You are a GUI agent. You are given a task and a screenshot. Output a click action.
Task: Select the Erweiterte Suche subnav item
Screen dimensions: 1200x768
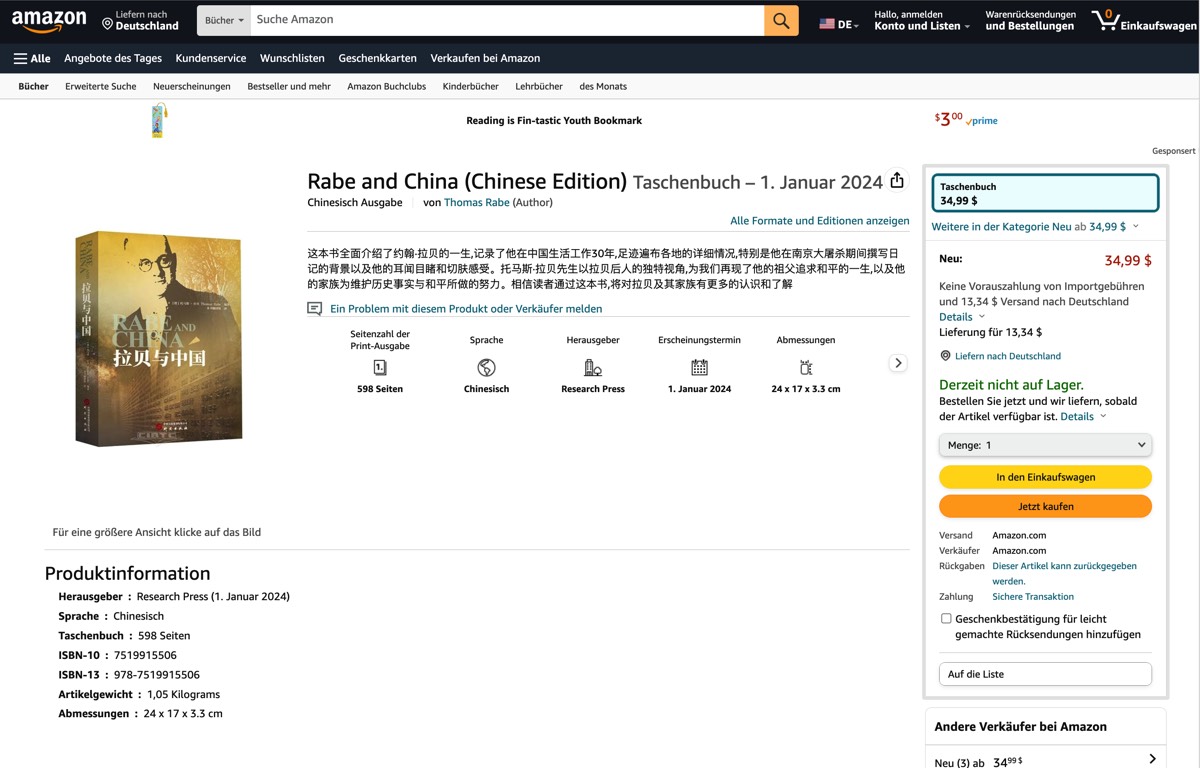tap(101, 87)
